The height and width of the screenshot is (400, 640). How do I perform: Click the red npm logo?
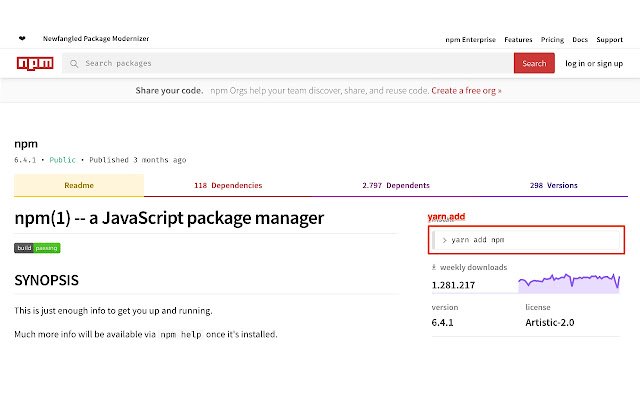coord(35,63)
